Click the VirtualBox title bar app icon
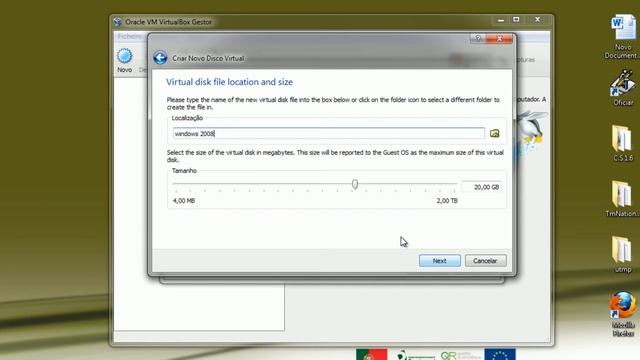 pos(118,22)
